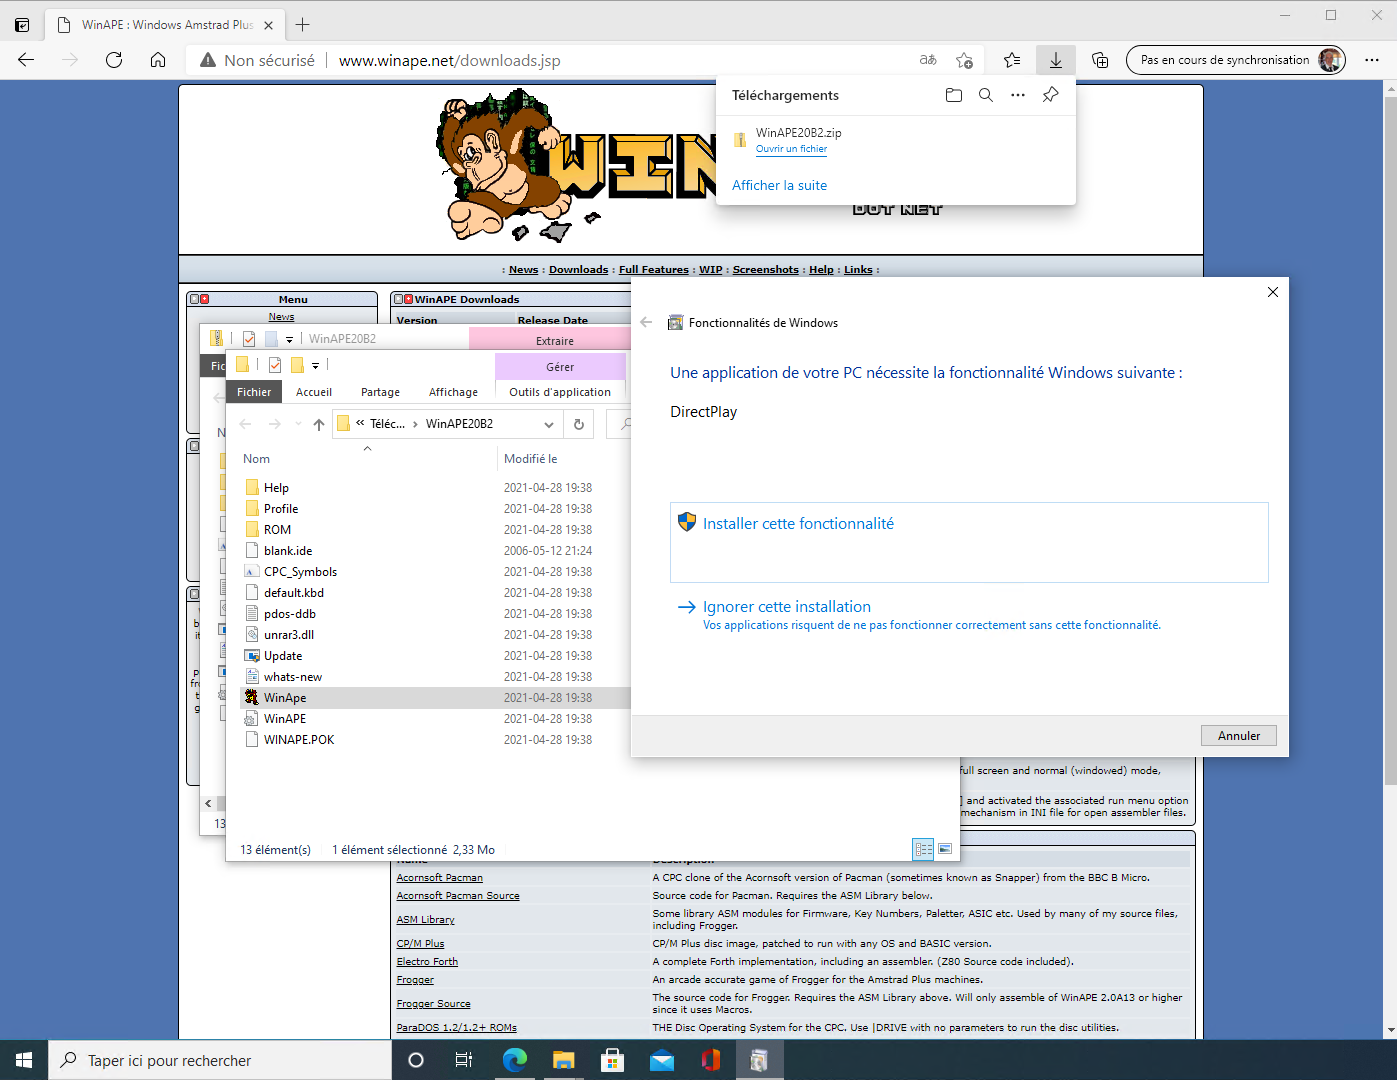Viewport: 1397px width, 1080px height.
Task: Open the Affichage ribbon tab
Action: [453, 392]
